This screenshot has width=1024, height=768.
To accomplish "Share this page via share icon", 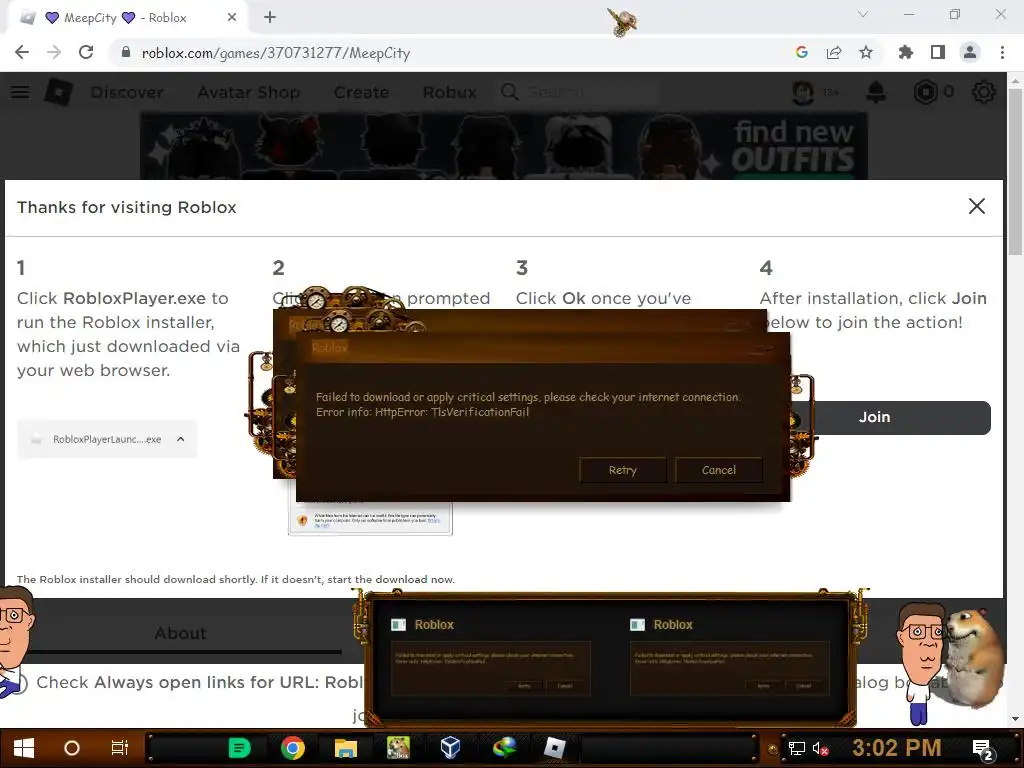I will coord(834,53).
